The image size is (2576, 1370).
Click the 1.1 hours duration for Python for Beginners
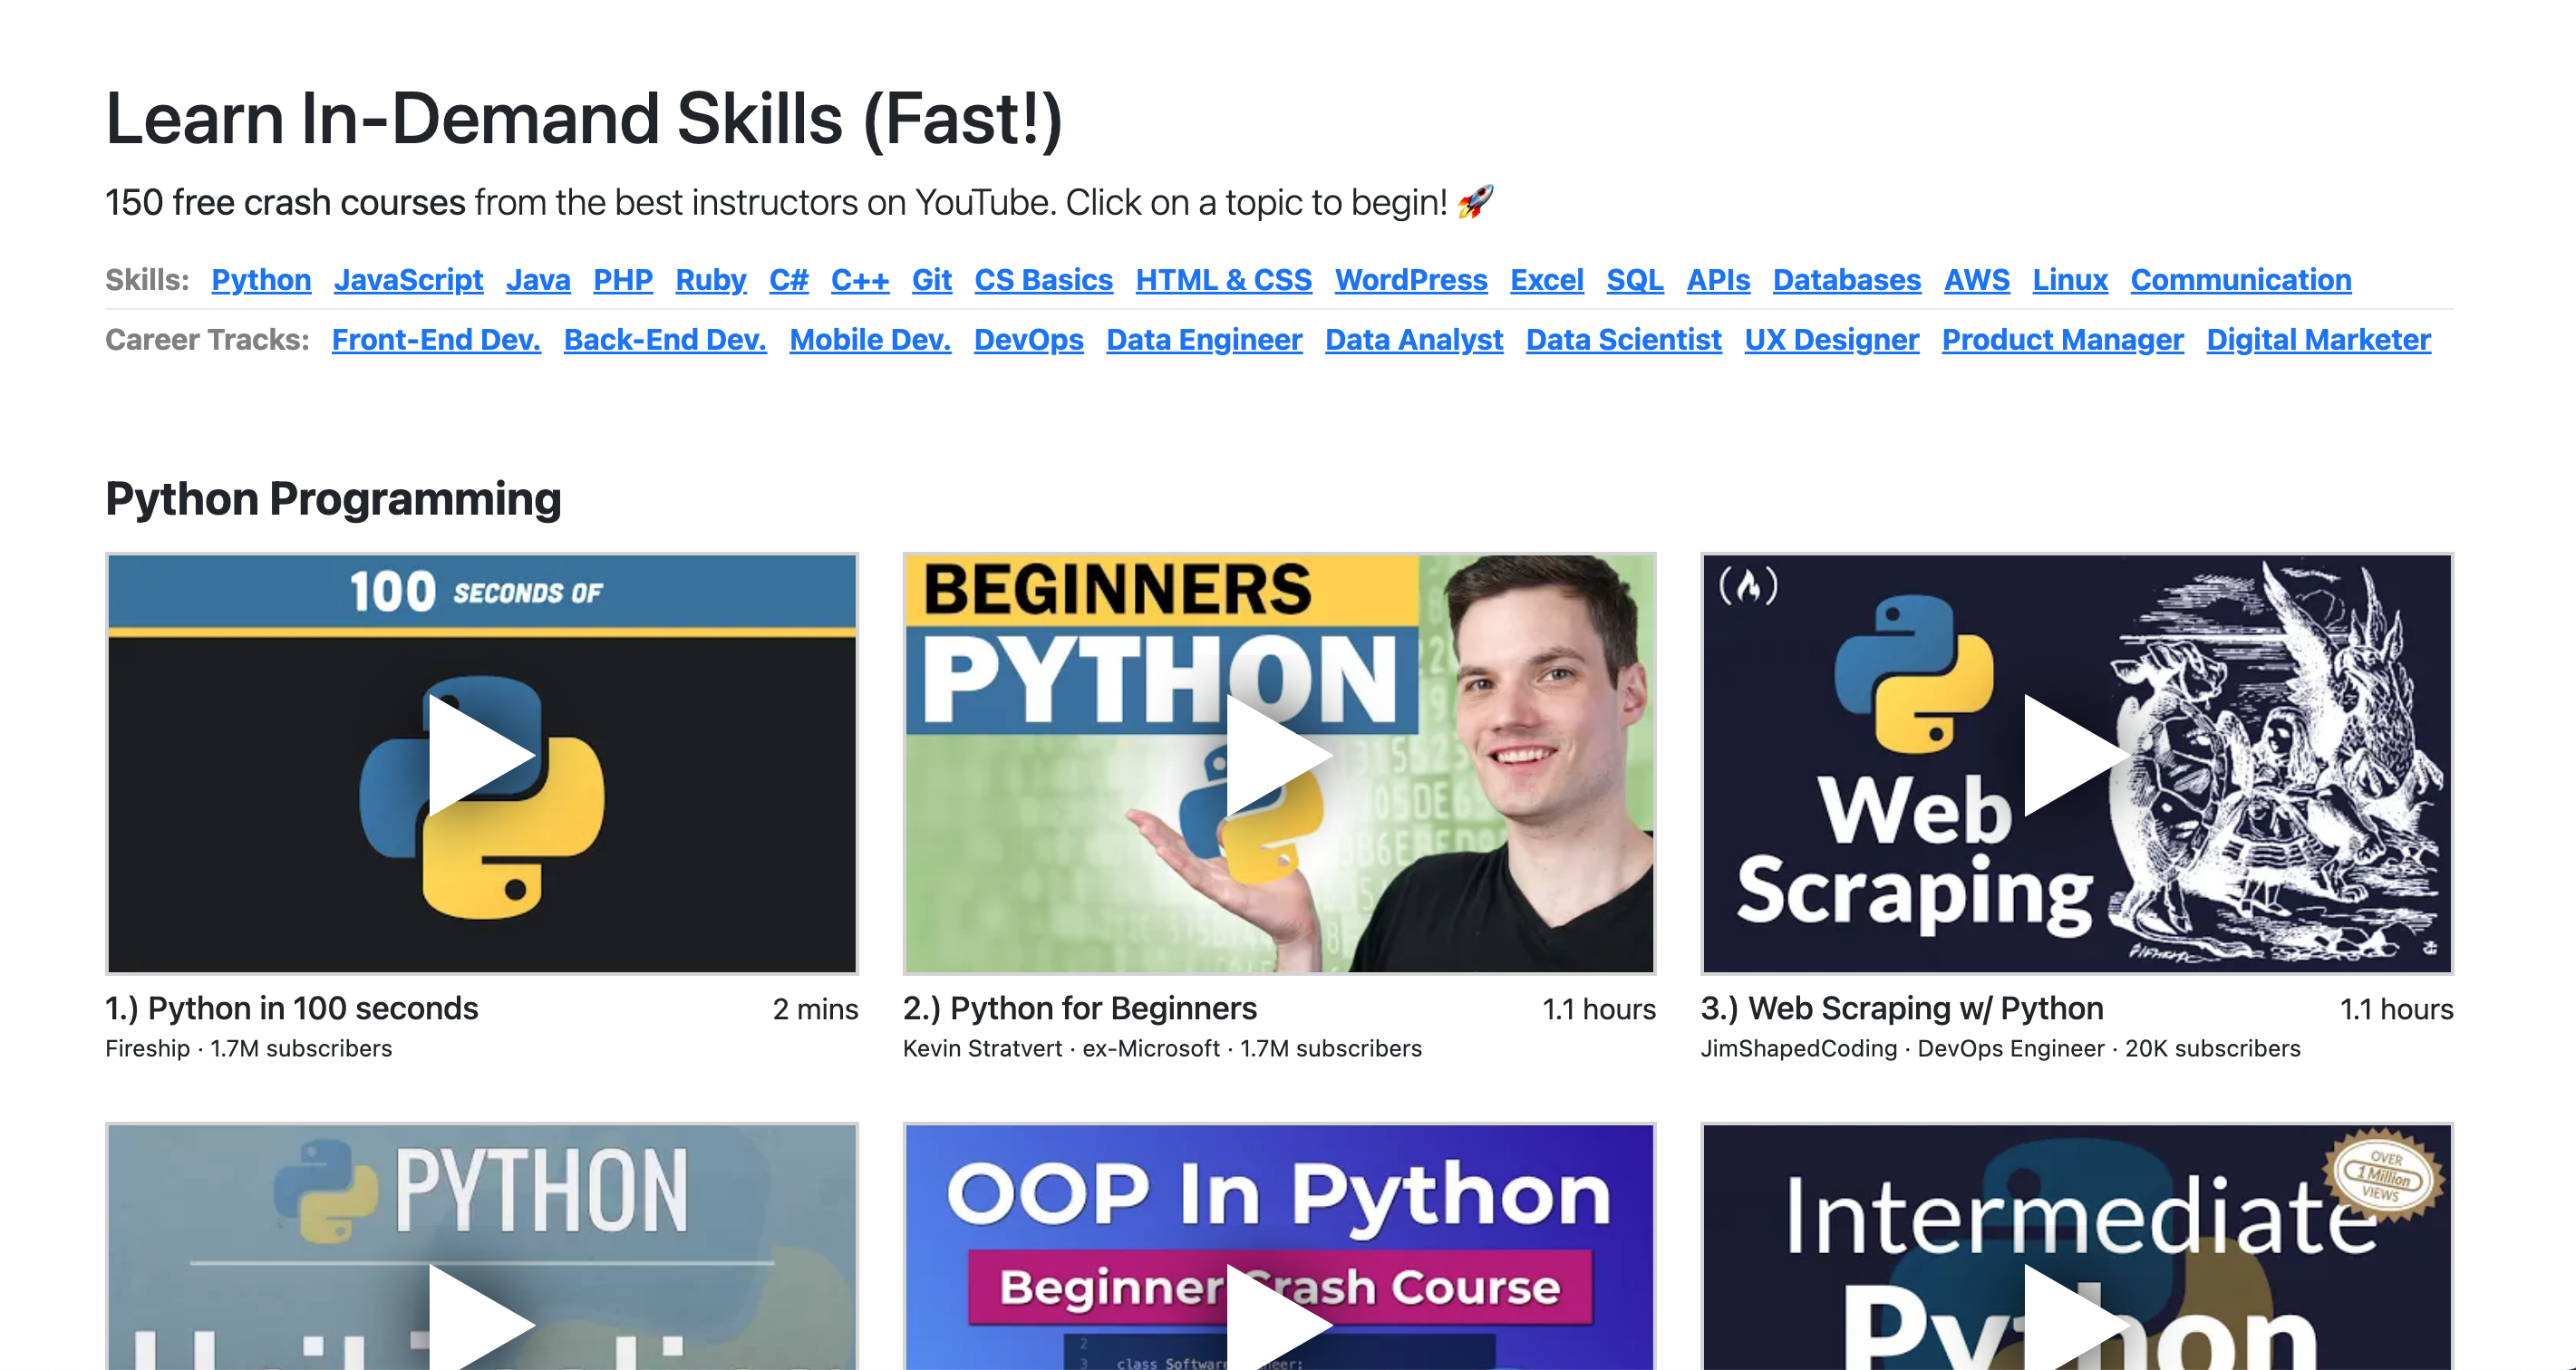click(x=1599, y=1009)
